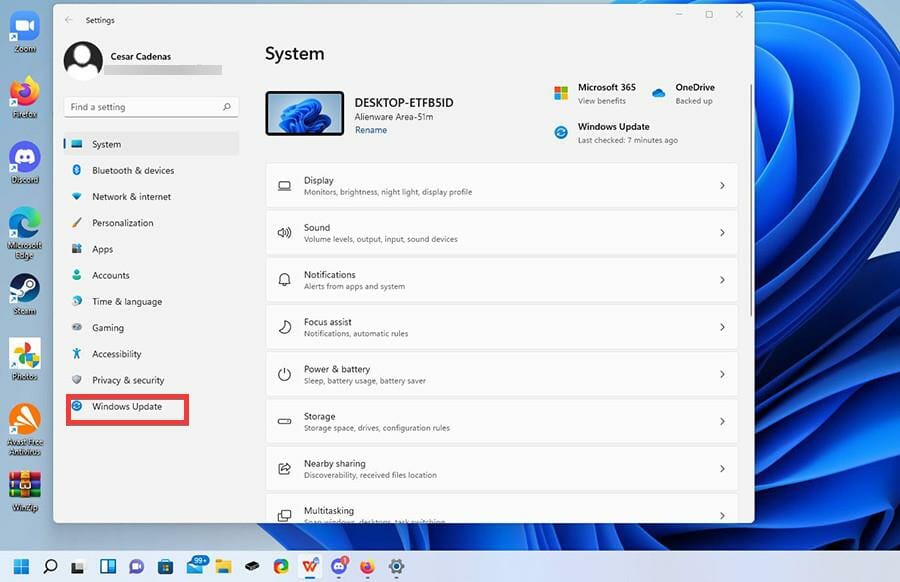Open Zoom from the desktop shortcut

25,33
